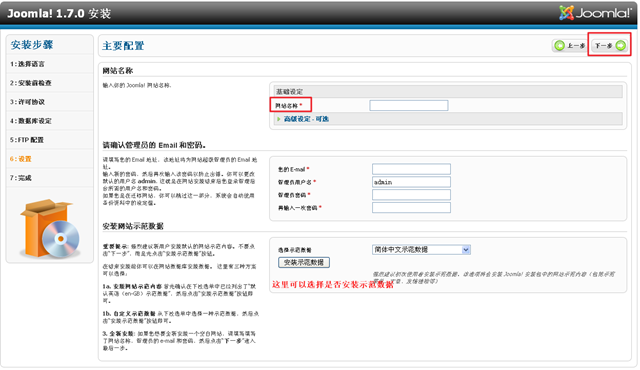Select step 1: 选择语言
Viewport: 640px width, 370px height.
[x=27, y=64]
